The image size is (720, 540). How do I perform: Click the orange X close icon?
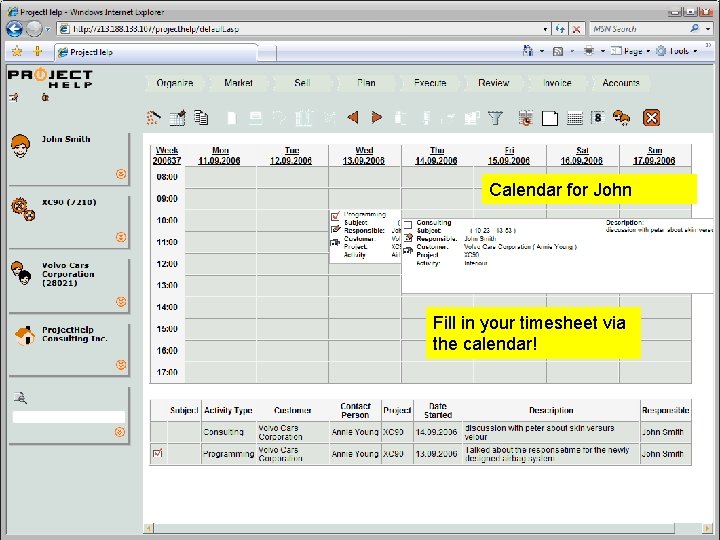[651, 118]
